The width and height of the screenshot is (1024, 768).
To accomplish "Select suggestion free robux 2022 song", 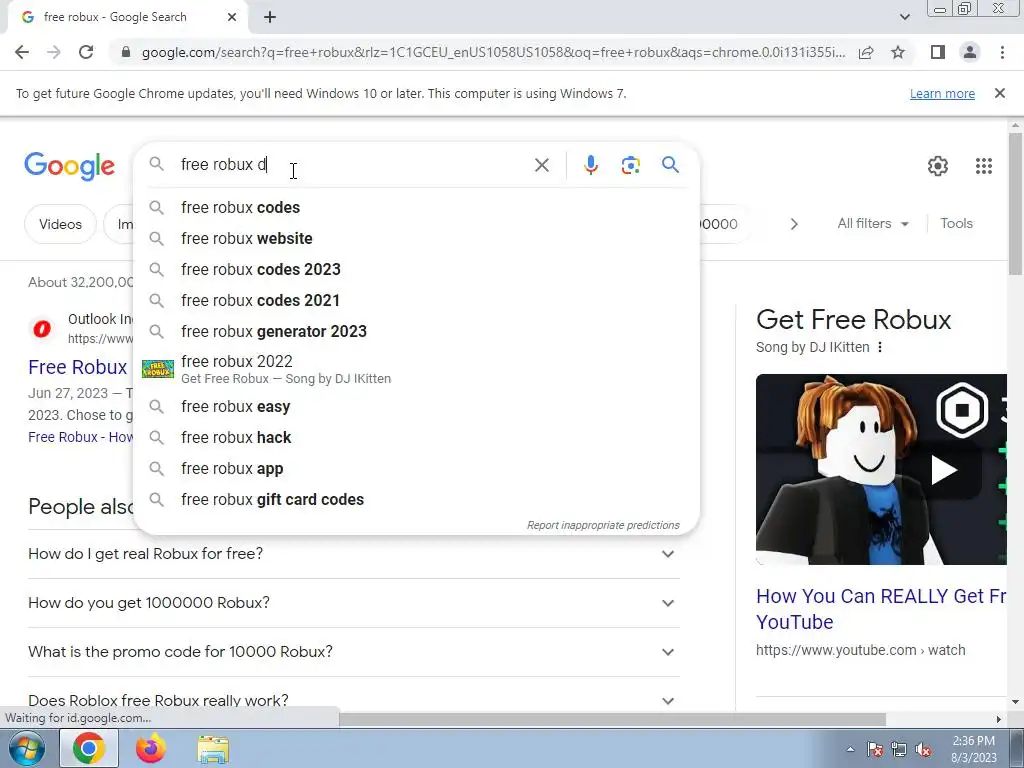I will click(x=416, y=369).
